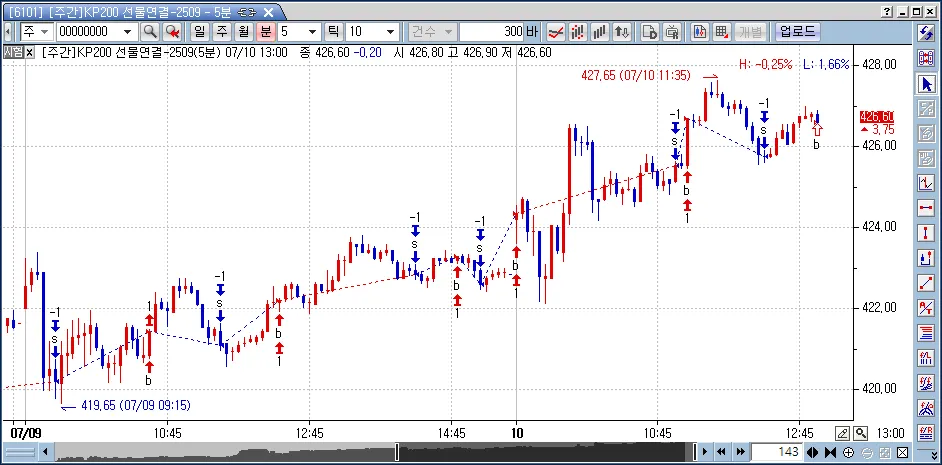Click the help question mark button
The width and height of the screenshot is (942, 465).
[x=888, y=11]
